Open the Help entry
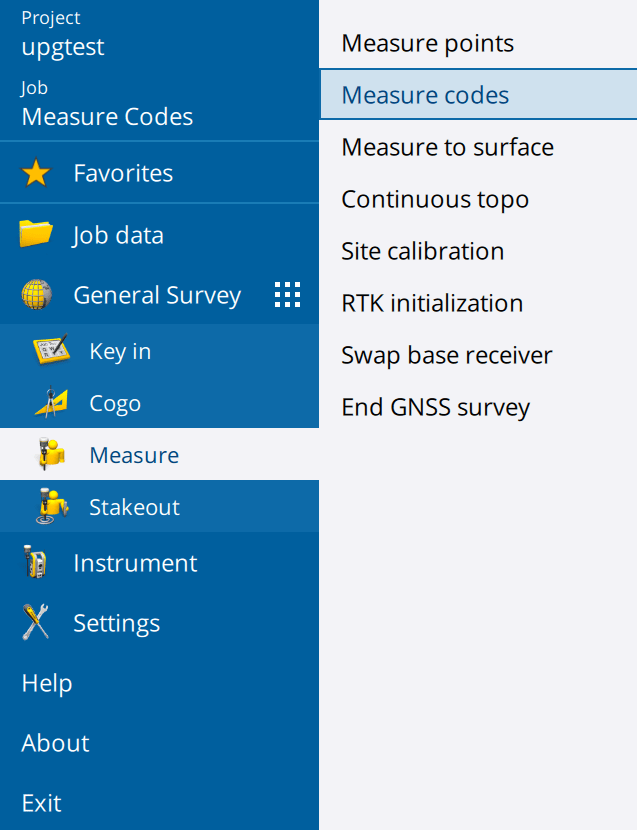The height and width of the screenshot is (830, 637). [x=46, y=683]
